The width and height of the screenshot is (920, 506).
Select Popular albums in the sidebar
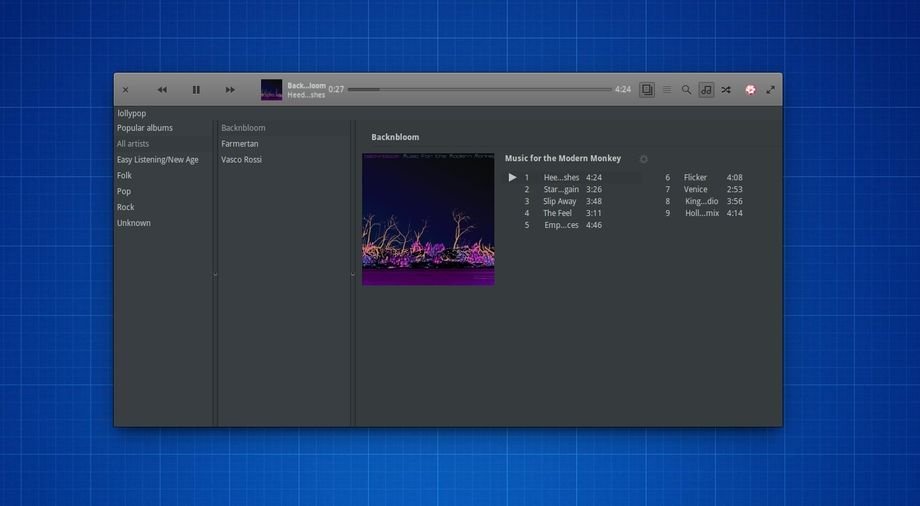pos(145,128)
